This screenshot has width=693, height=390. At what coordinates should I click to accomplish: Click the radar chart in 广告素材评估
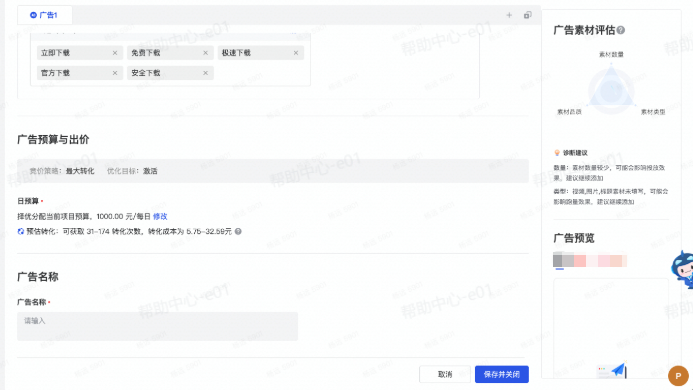pyautogui.click(x=611, y=88)
